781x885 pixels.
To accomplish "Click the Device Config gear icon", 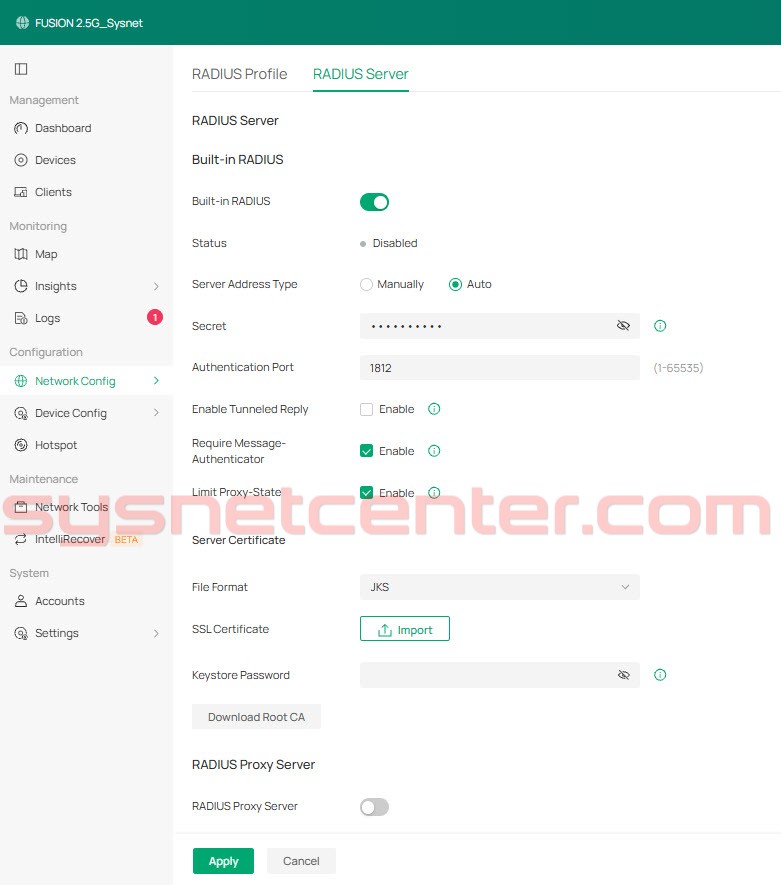I will pos(21,413).
